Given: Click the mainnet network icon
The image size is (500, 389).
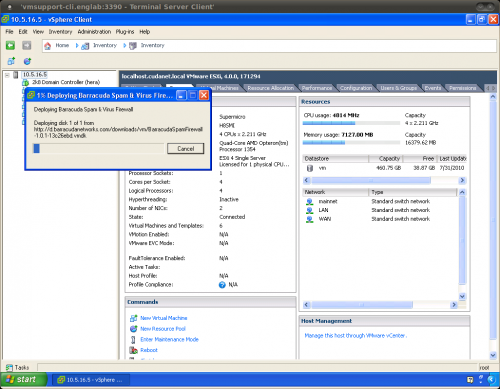Looking at the screenshot, I should coord(310,202).
